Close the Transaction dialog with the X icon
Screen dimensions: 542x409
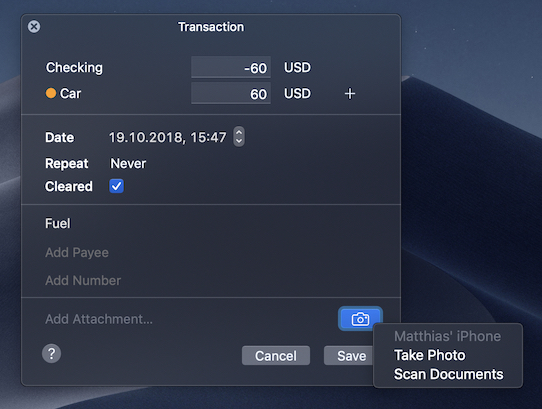[x=34, y=27]
